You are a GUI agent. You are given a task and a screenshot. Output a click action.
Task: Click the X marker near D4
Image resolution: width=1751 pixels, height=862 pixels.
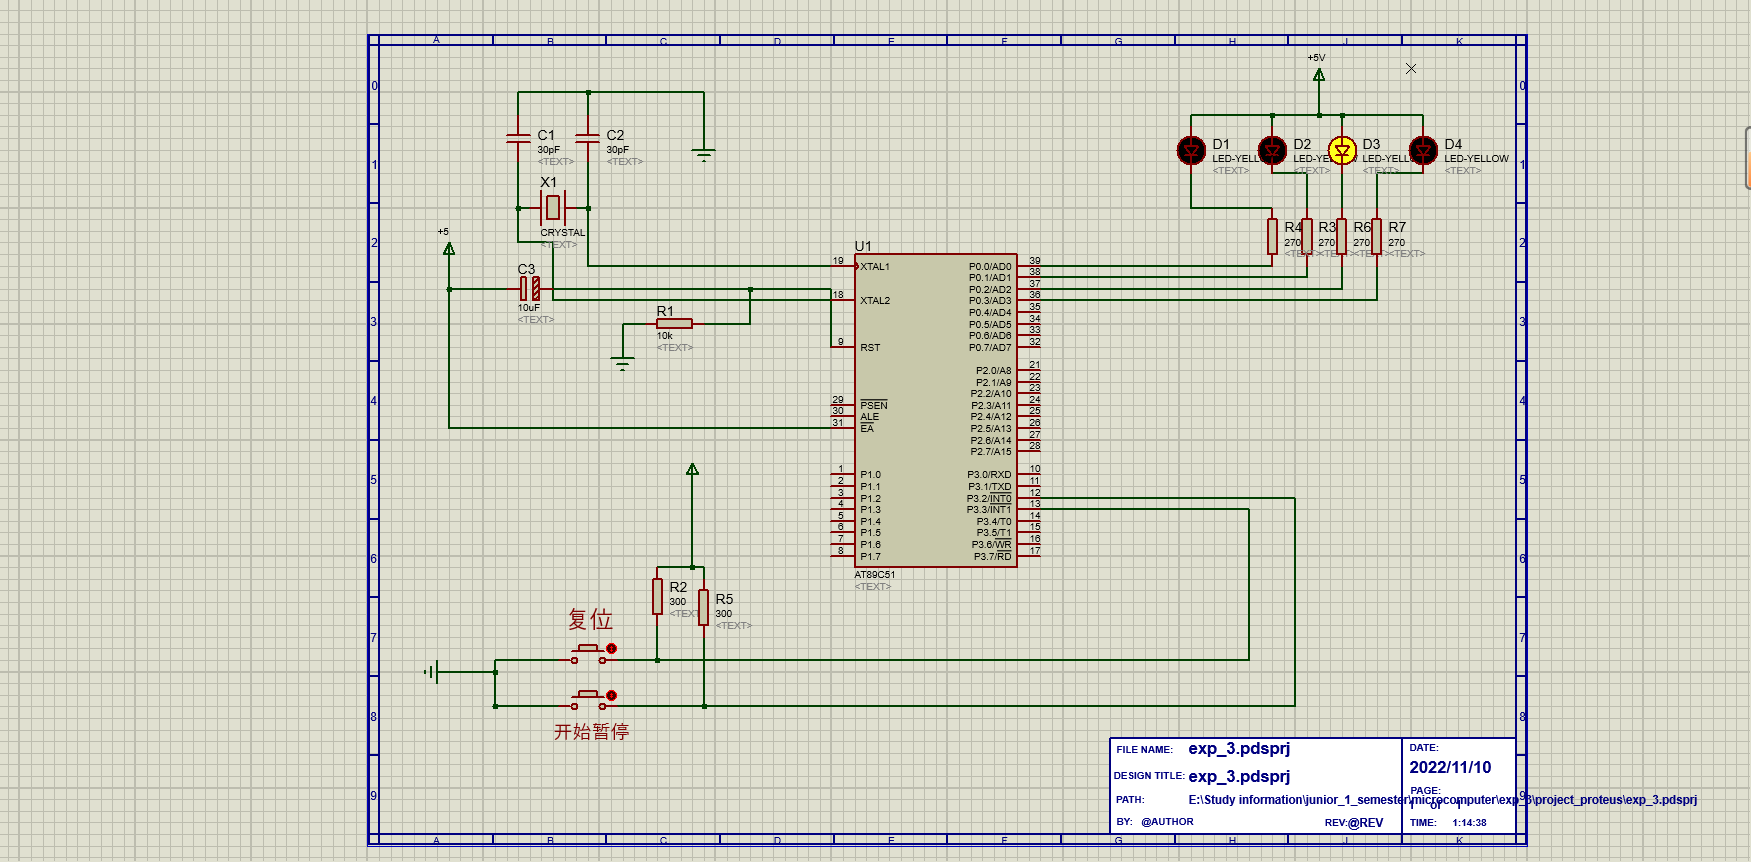[x=1411, y=69]
